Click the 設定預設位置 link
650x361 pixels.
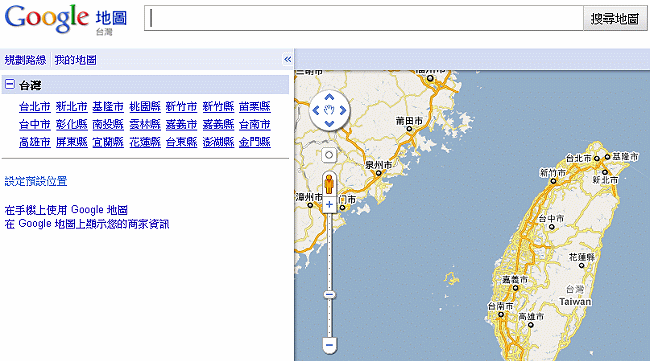[36, 181]
